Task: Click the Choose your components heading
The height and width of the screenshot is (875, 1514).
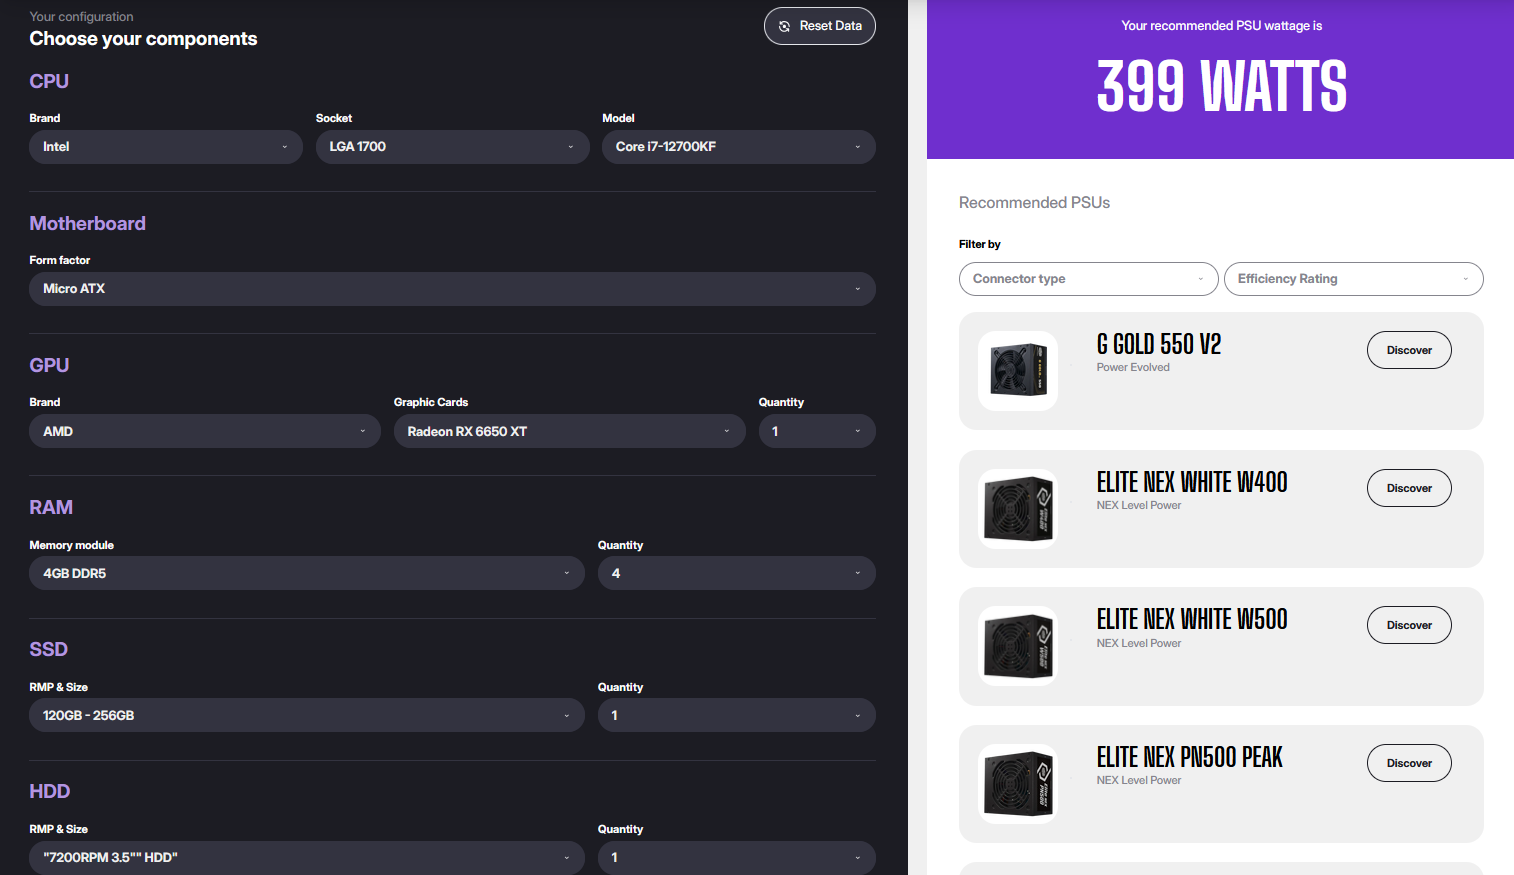Action: point(143,39)
